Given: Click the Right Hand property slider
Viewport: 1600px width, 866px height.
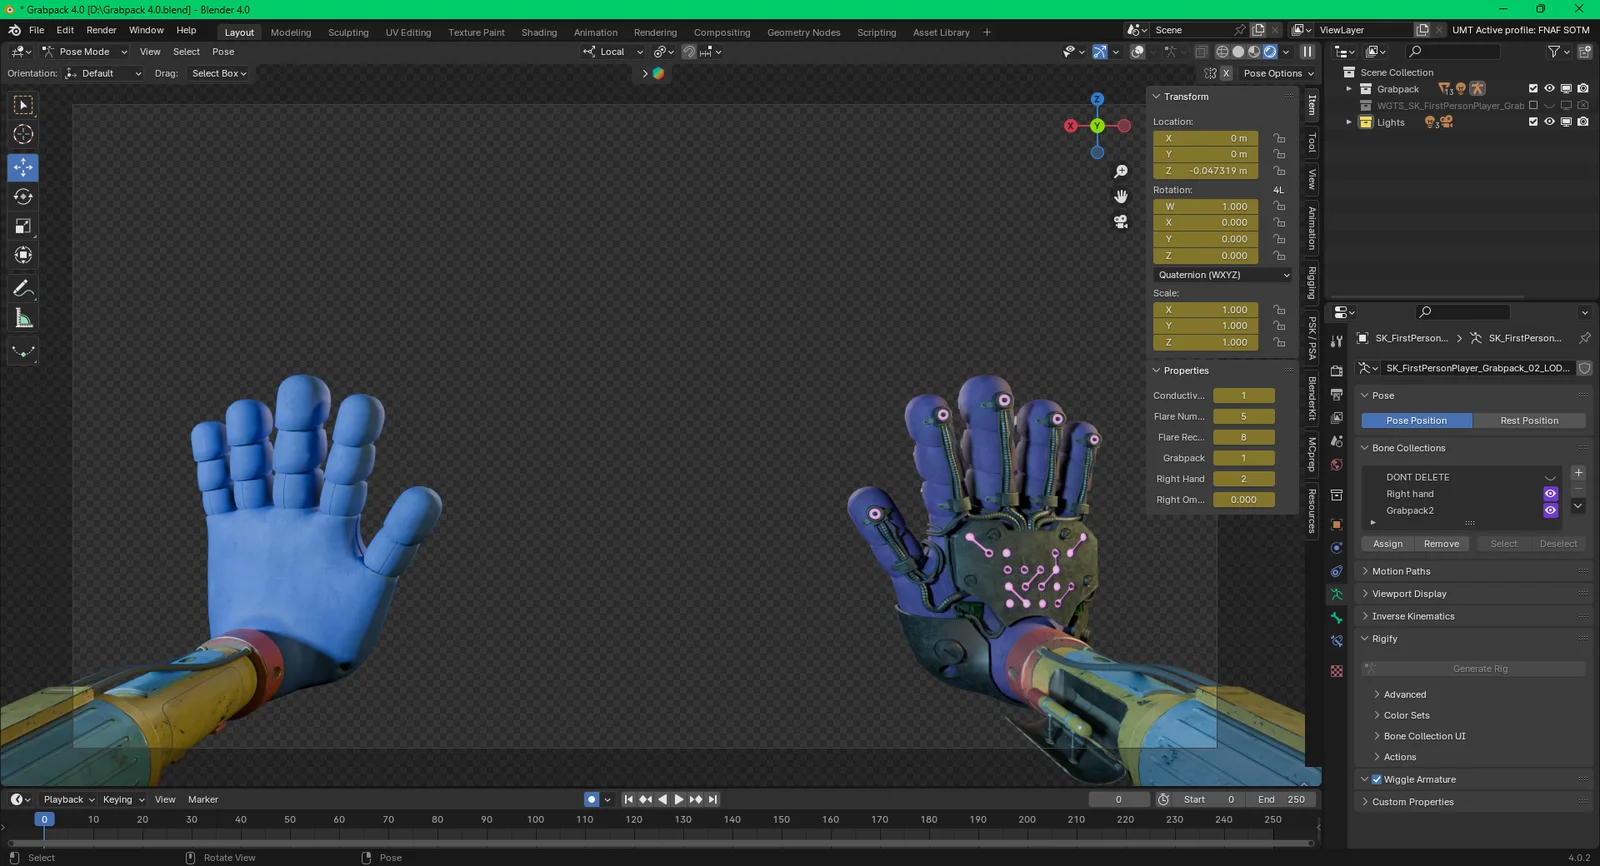Looking at the screenshot, I should pos(1243,479).
